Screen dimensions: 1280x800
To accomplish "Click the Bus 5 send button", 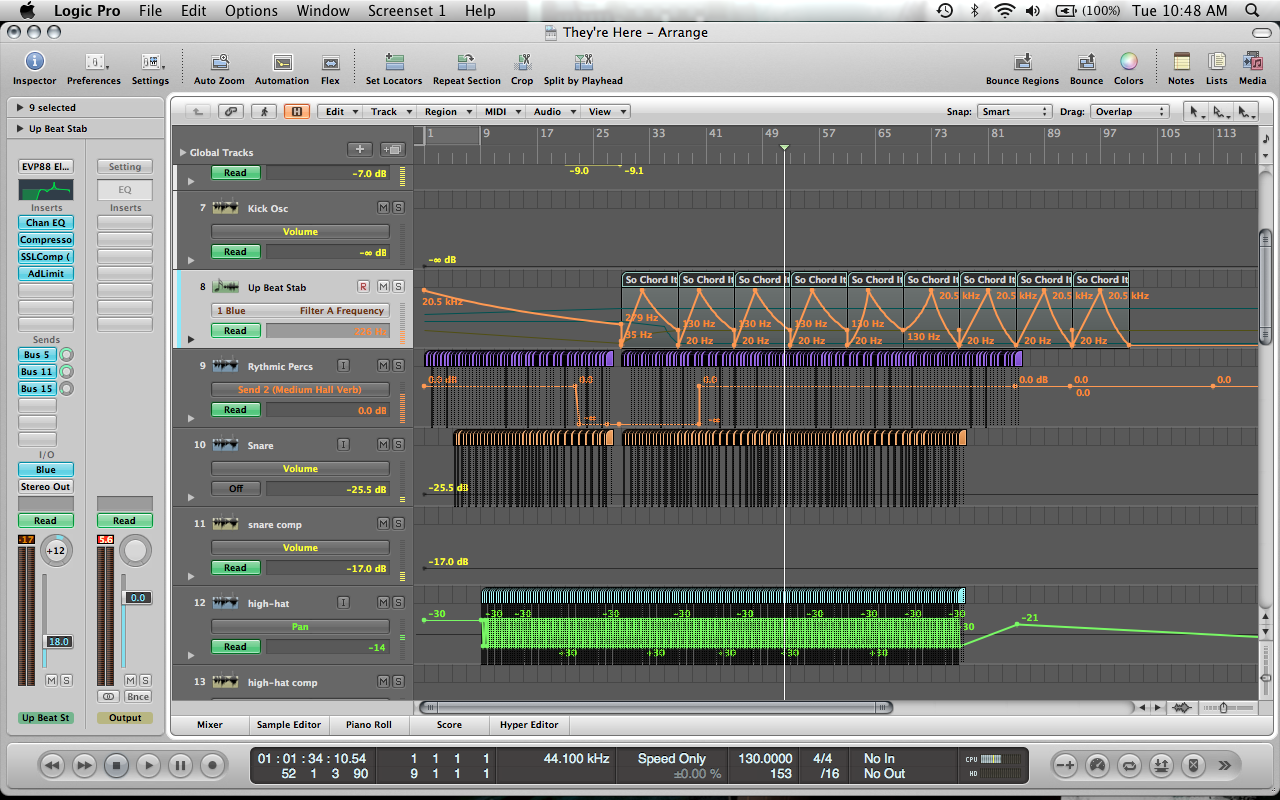I will click(38, 355).
